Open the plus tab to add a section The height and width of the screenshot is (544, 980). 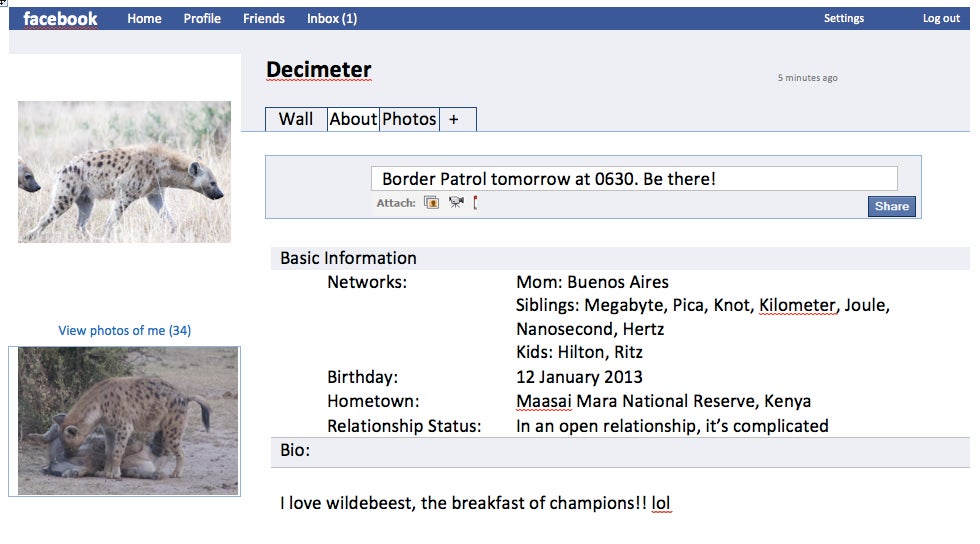coord(458,119)
